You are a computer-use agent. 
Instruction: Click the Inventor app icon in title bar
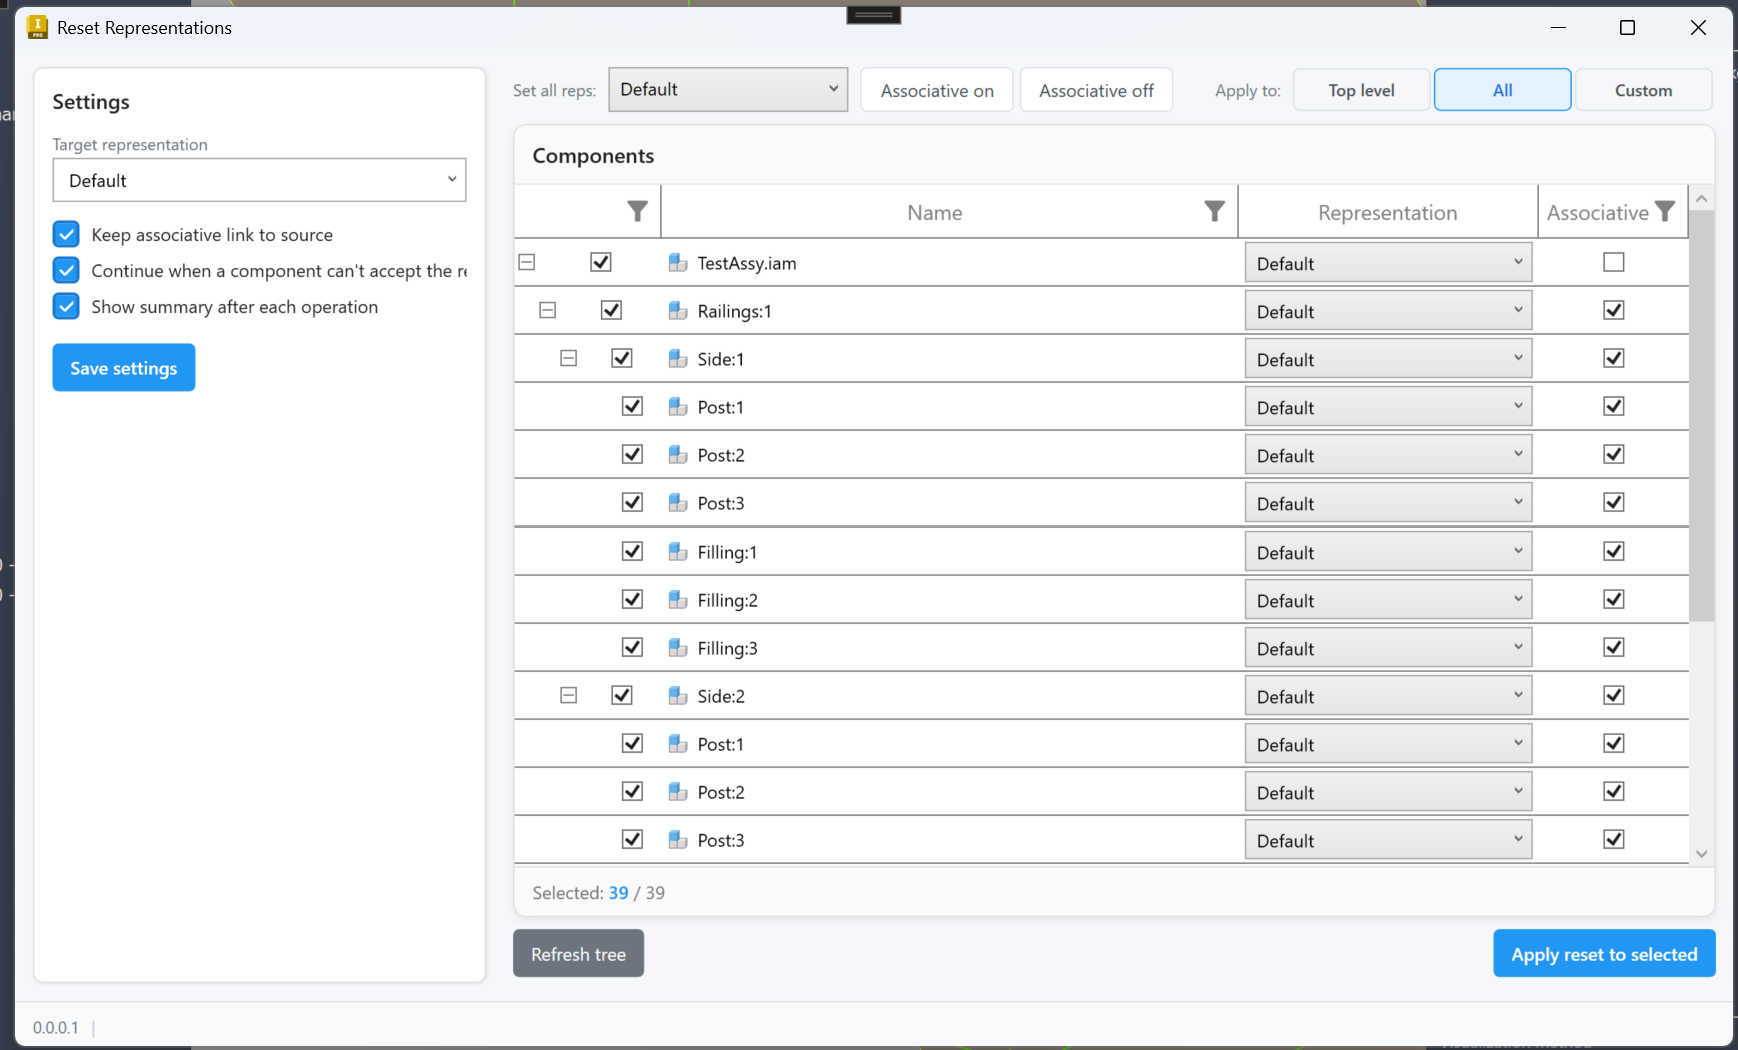[37, 27]
